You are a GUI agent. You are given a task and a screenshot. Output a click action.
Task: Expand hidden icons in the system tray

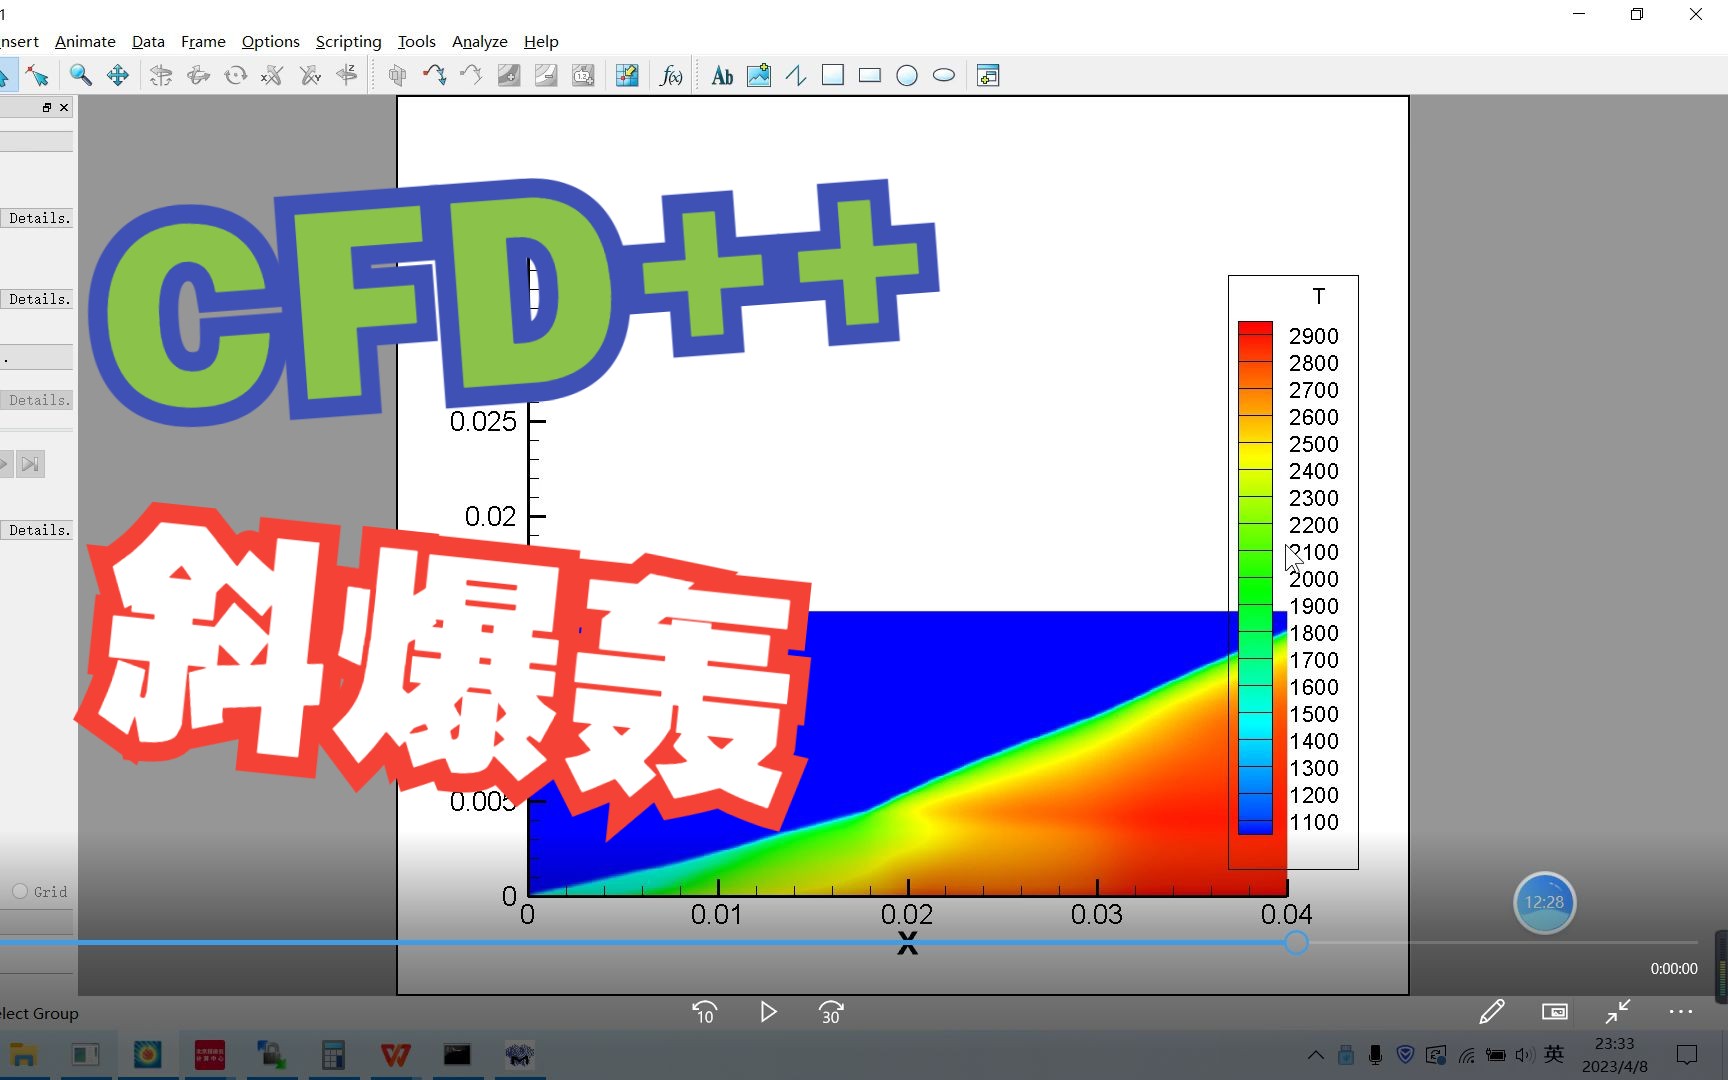[x=1315, y=1055]
